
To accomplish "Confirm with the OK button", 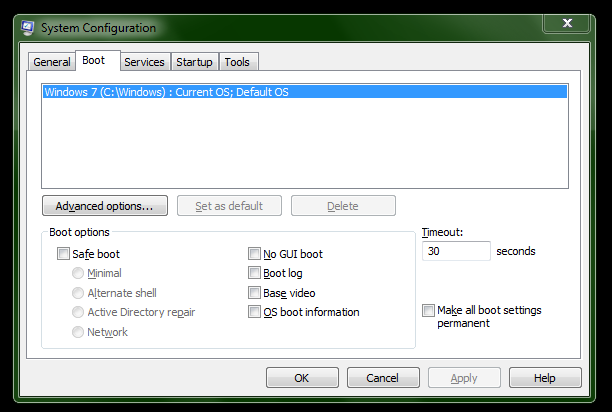I will tap(302, 378).
